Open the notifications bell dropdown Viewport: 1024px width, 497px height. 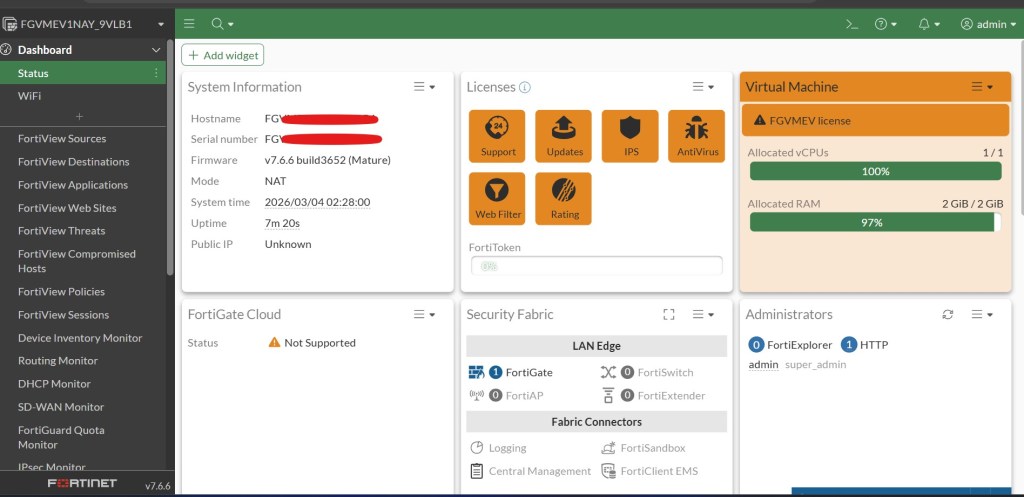(x=928, y=24)
